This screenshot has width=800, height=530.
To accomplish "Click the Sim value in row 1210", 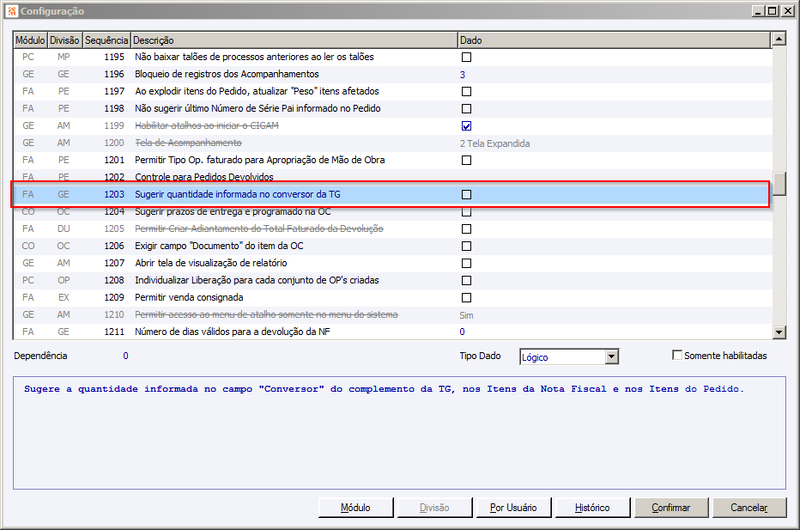I will click(x=466, y=315).
